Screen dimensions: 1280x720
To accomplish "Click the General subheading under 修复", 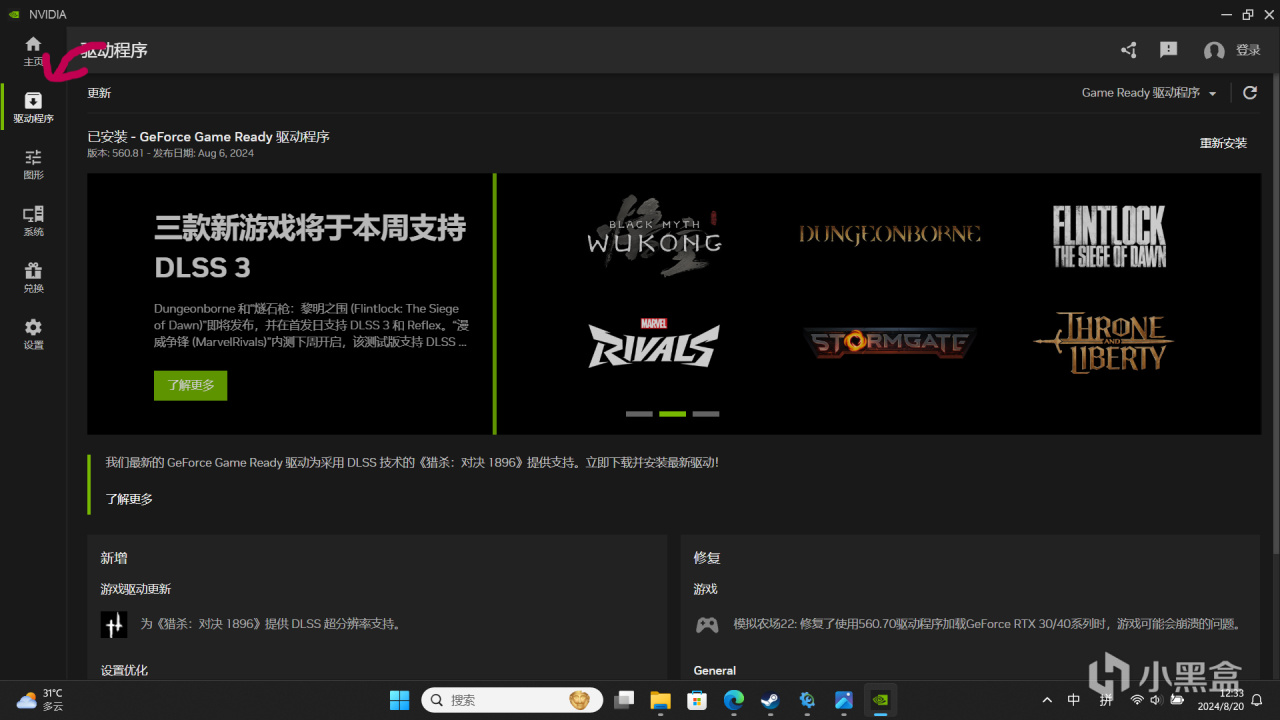I will pos(715,670).
